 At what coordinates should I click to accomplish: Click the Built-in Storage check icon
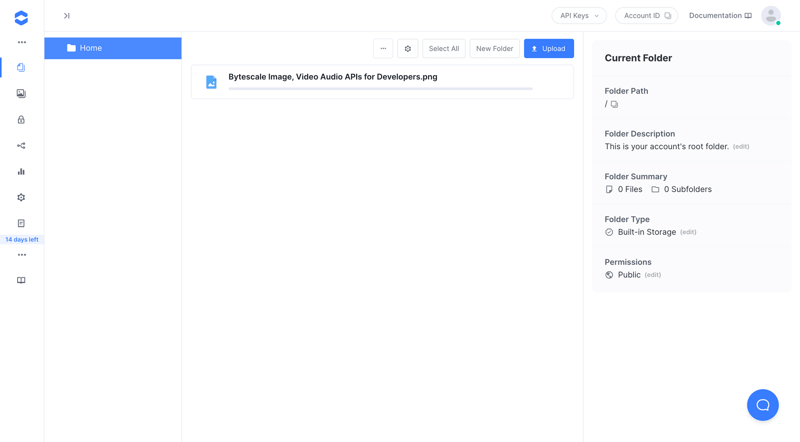coord(609,232)
